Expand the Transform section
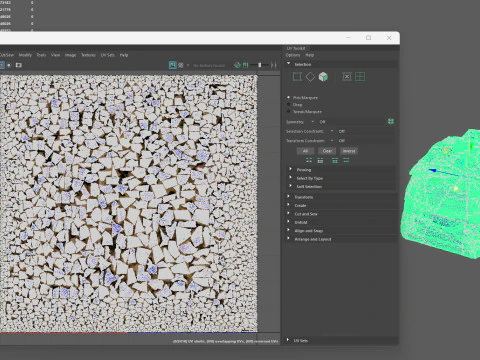Viewport: 480px width, 360px height. click(341, 197)
